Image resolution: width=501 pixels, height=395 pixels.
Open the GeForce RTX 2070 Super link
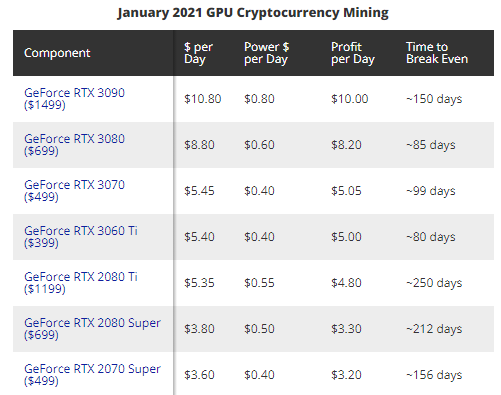point(92,375)
